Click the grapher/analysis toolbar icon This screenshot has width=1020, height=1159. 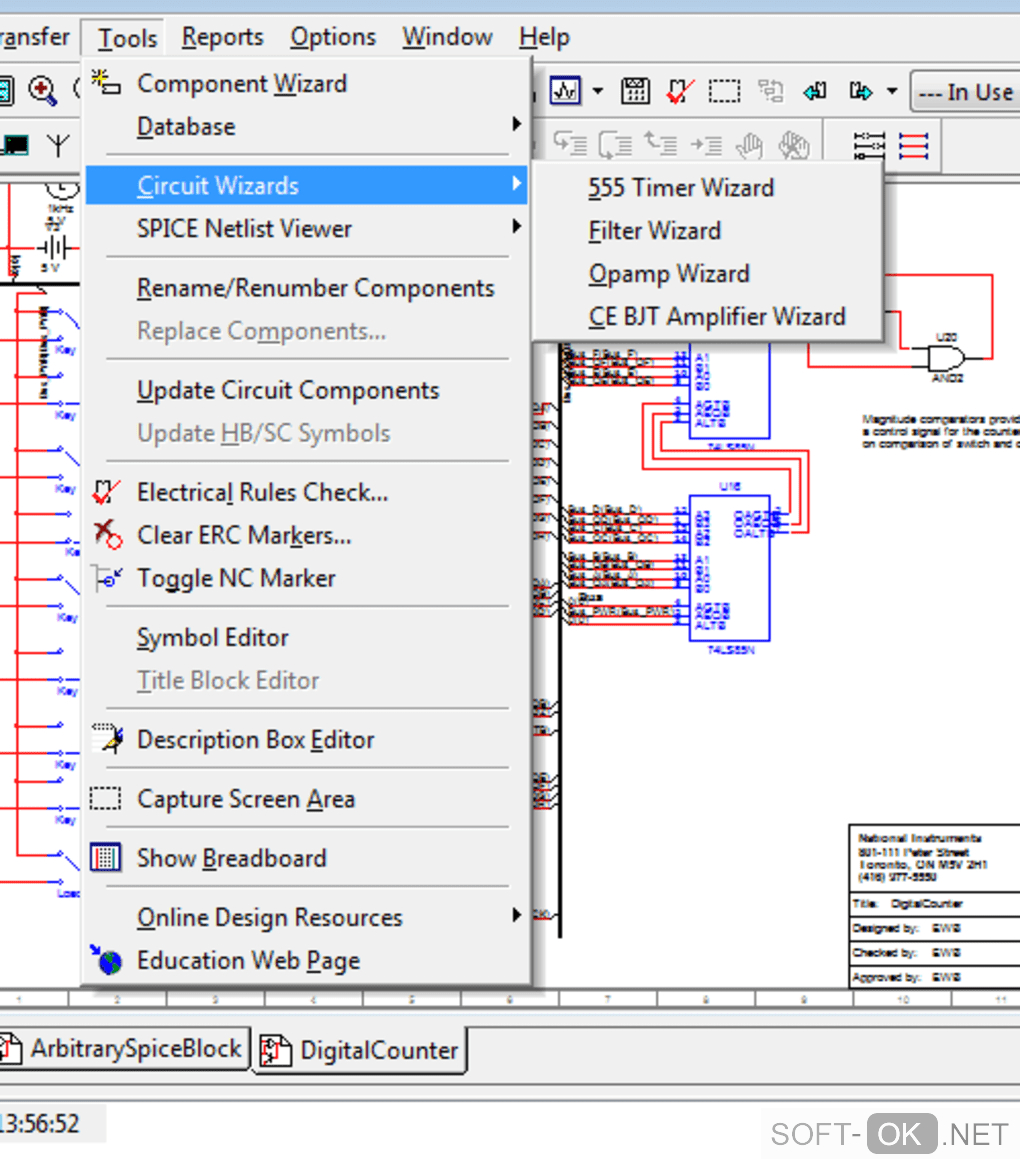(x=565, y=92)
